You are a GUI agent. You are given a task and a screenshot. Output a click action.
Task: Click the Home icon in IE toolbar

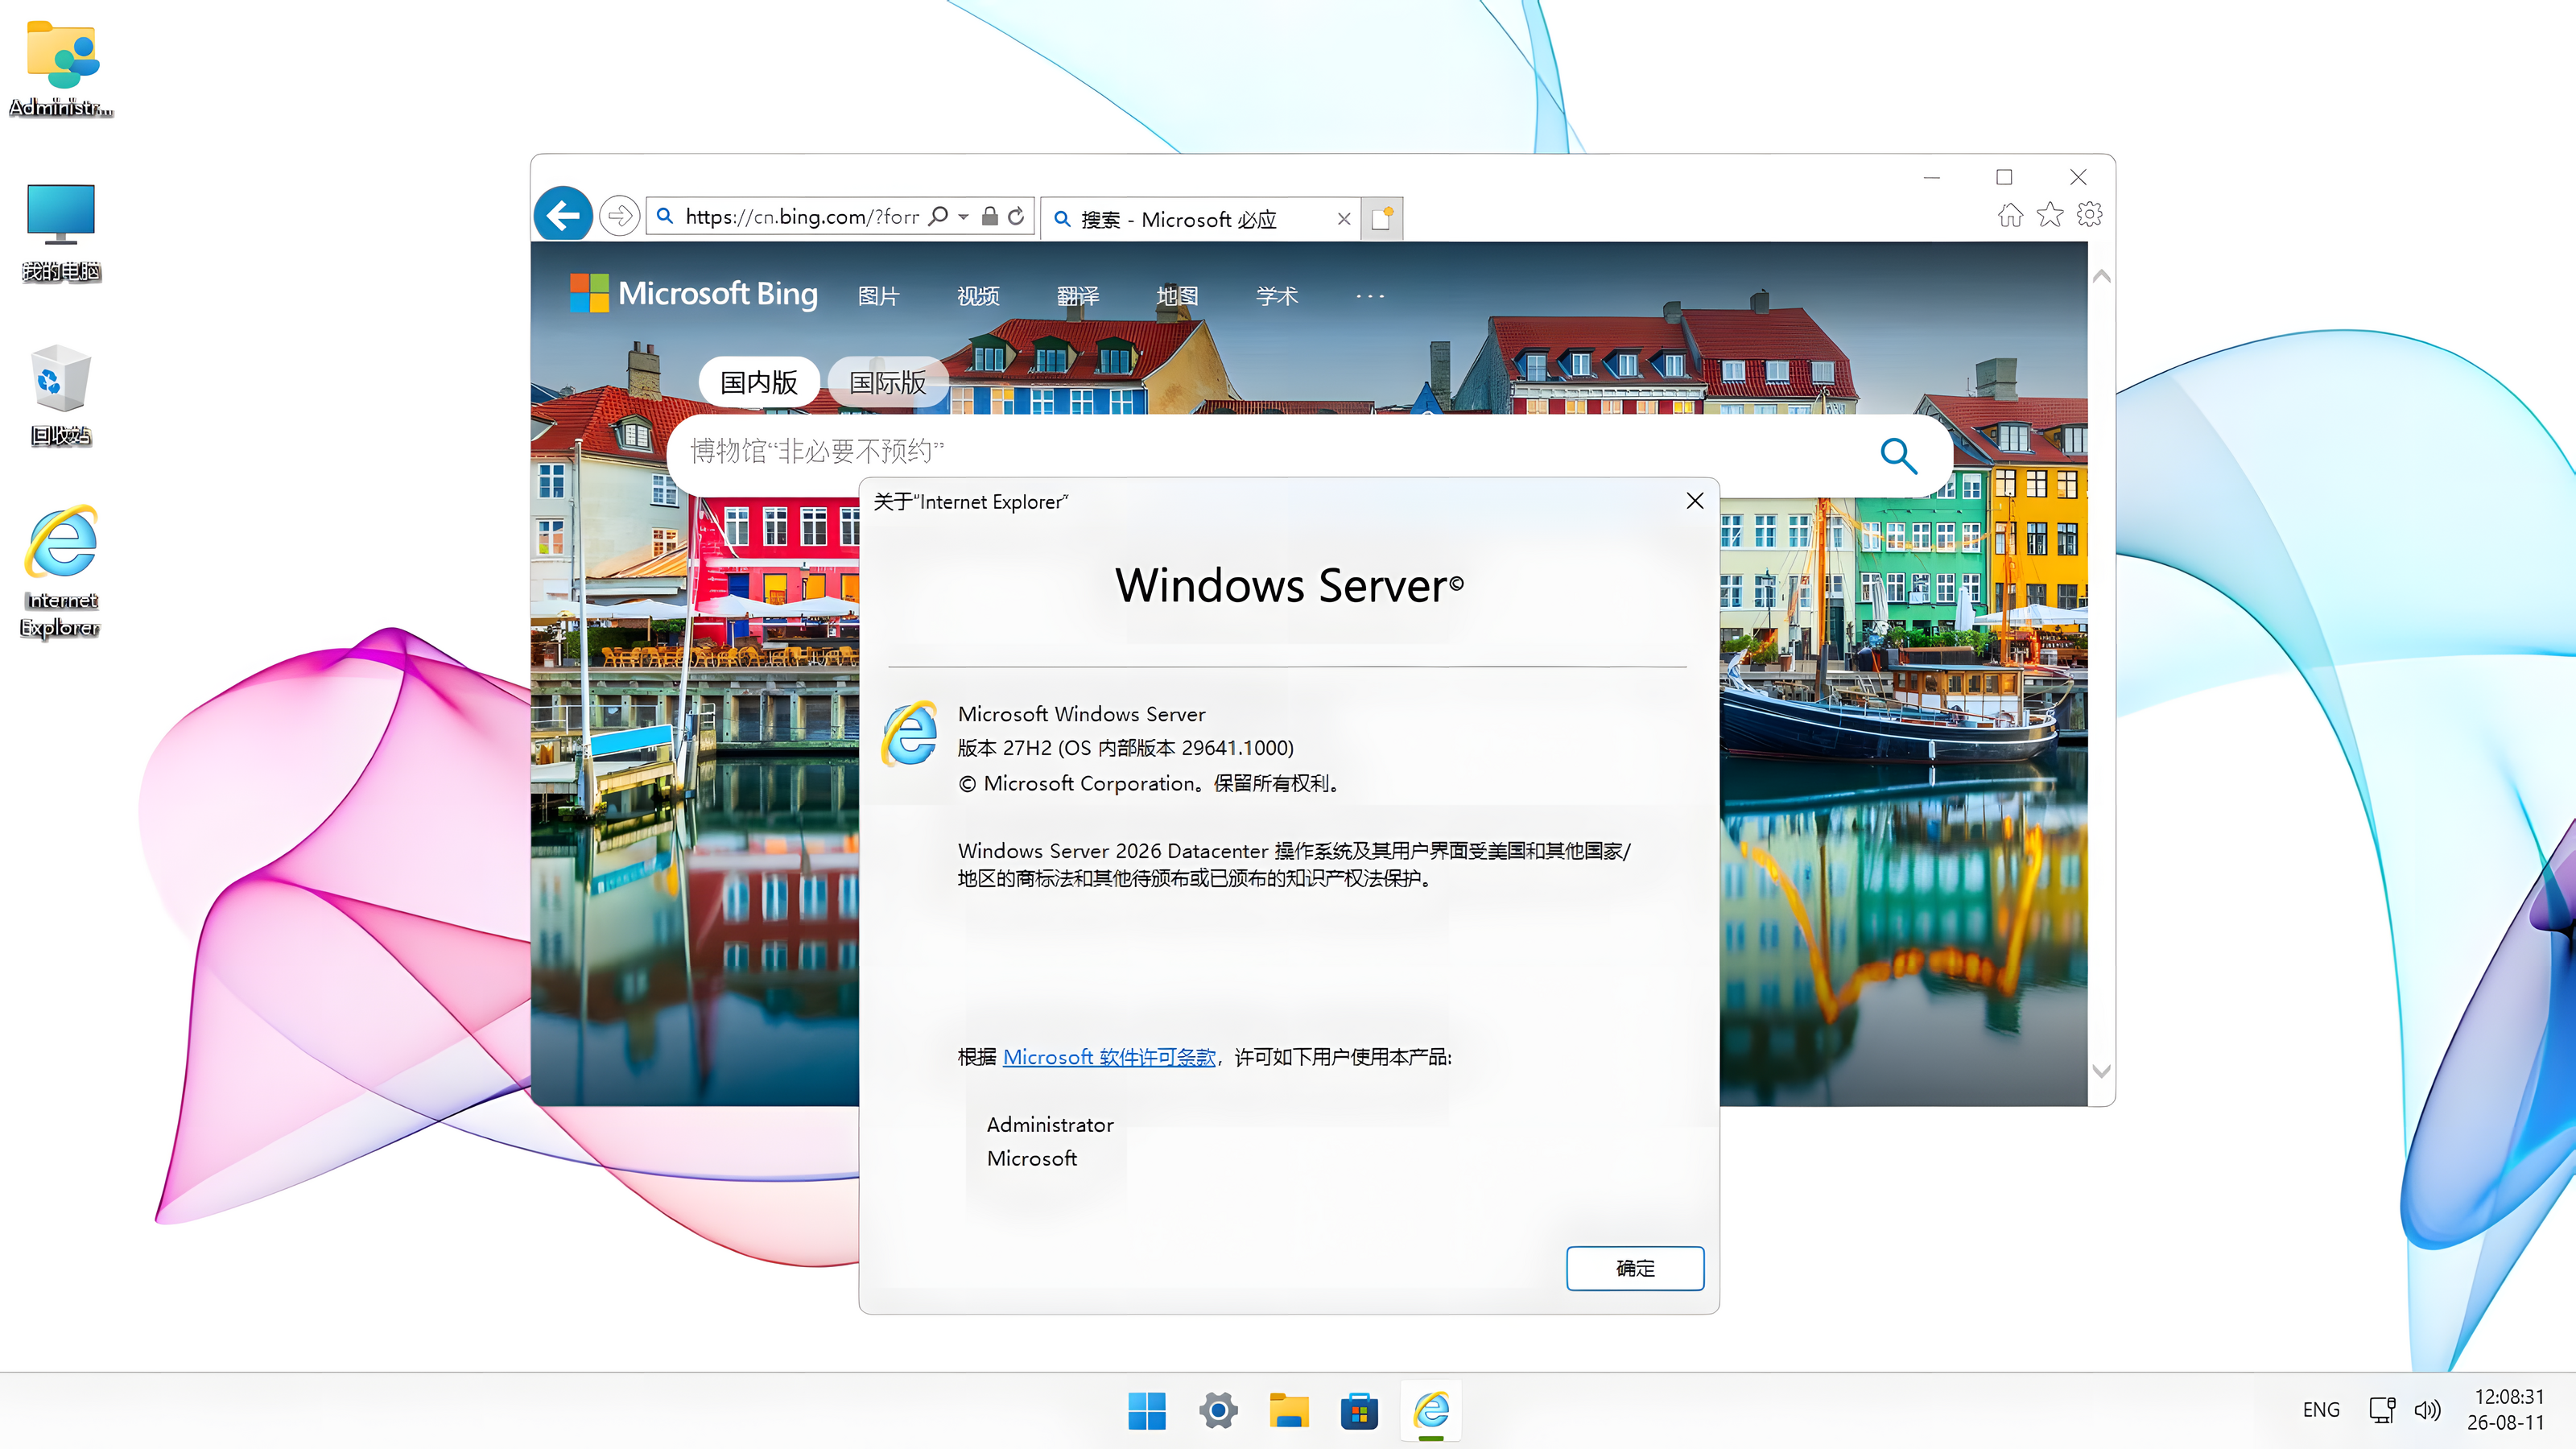(x=2010, y=214)
